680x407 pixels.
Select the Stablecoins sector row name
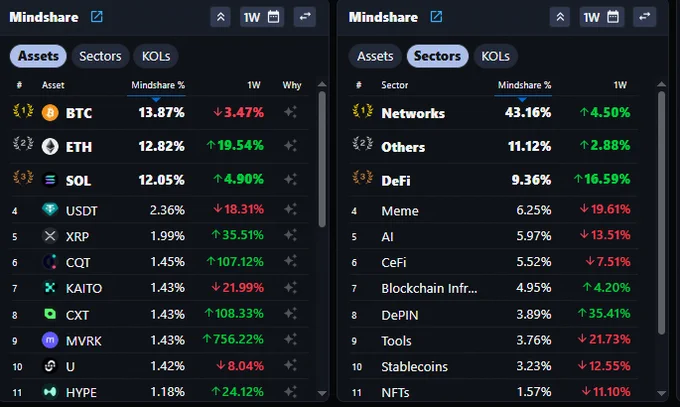click(414, 367)
